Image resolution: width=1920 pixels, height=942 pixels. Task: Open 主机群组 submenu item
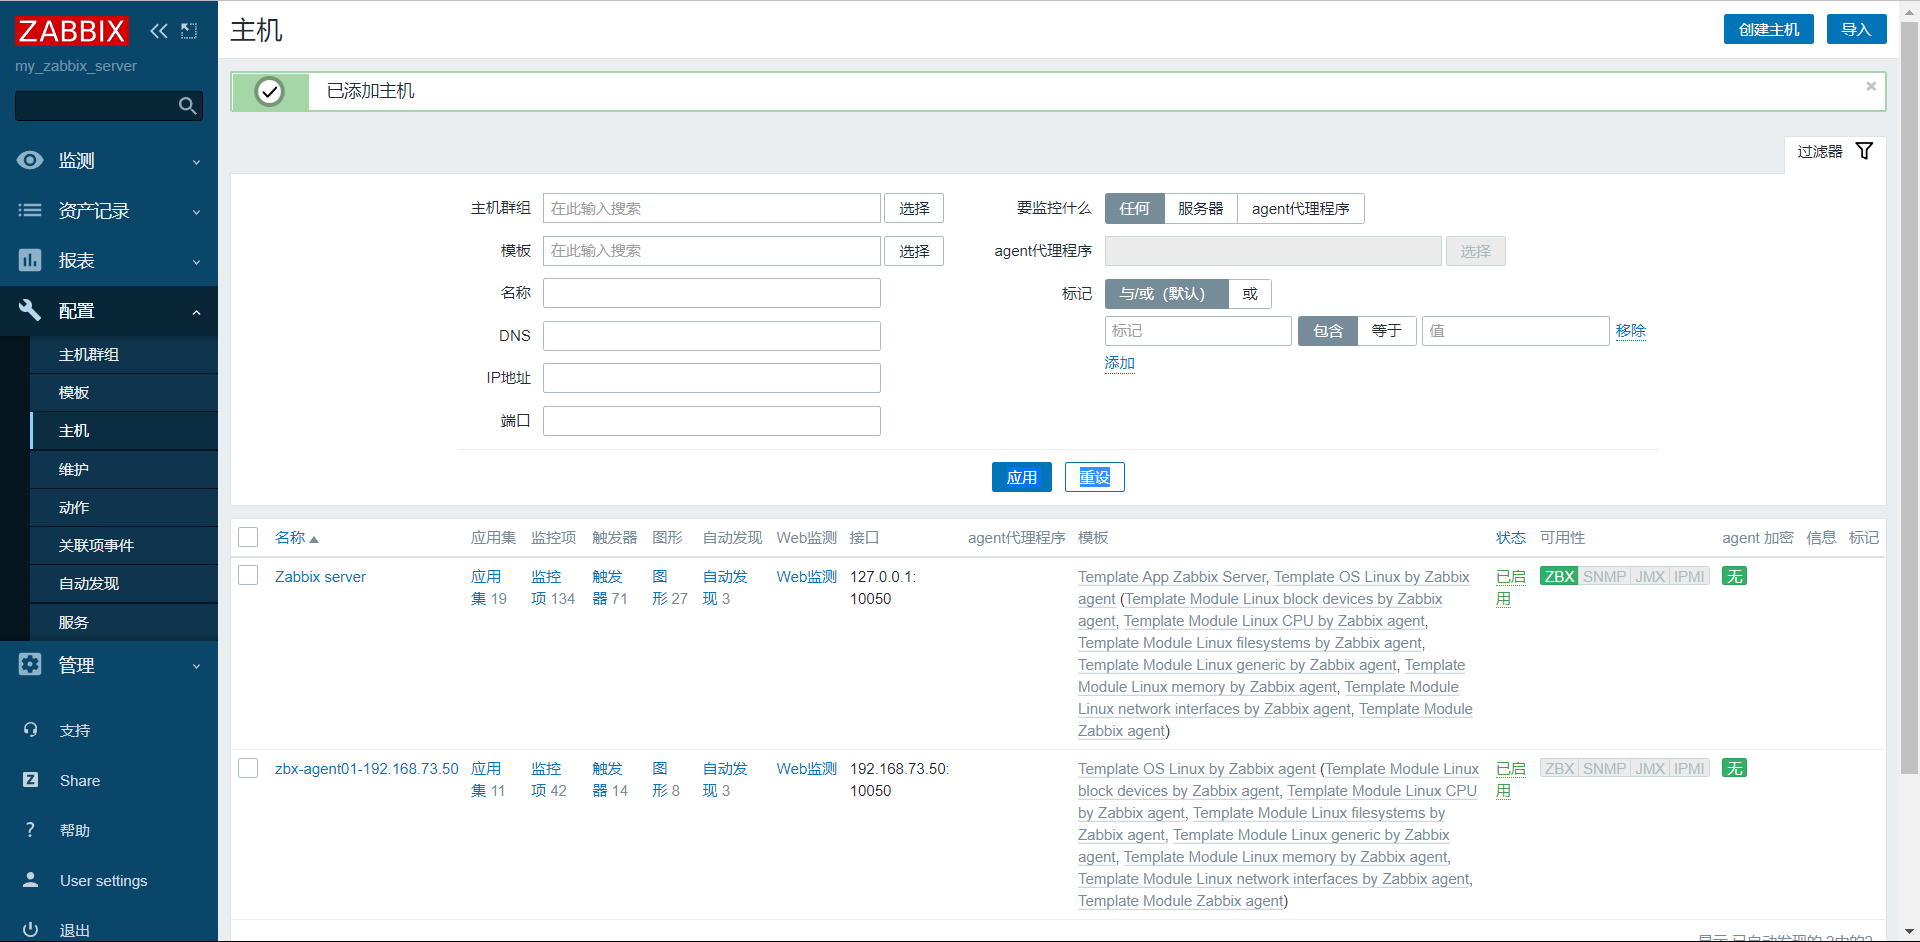pos(124,355)
